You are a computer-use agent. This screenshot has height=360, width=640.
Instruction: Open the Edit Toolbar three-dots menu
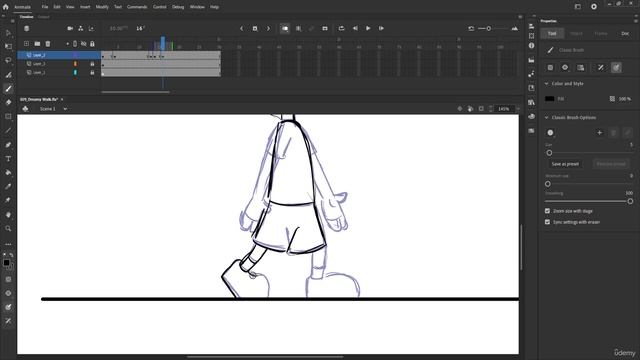[x=8, y=244]
